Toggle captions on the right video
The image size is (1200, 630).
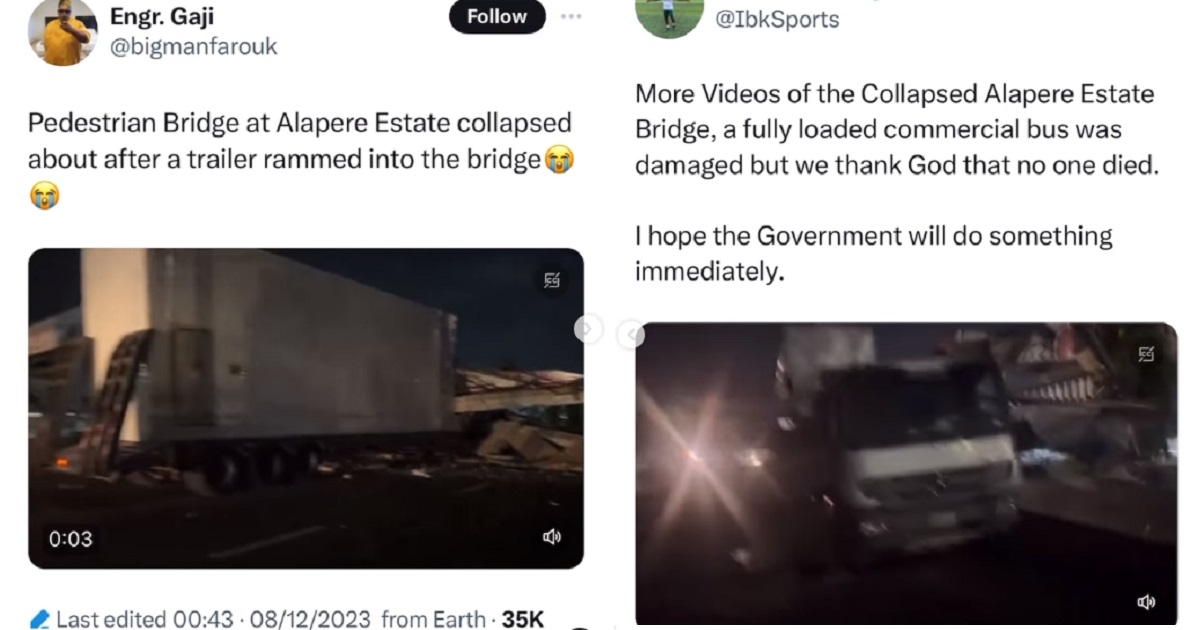(x=1146, y=354)
